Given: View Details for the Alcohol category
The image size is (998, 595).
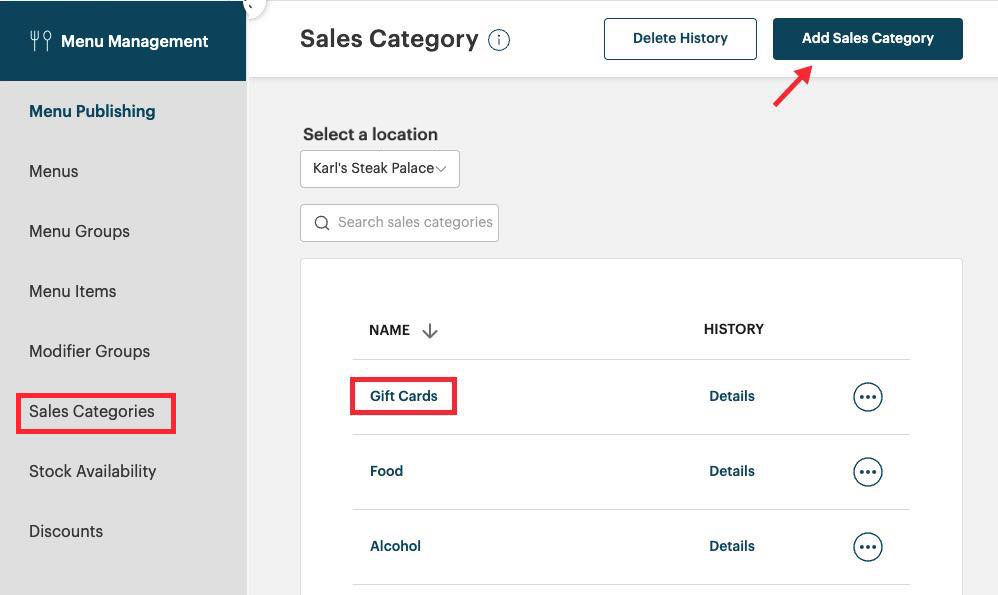Looking at the screenshot, I should 732,546.
